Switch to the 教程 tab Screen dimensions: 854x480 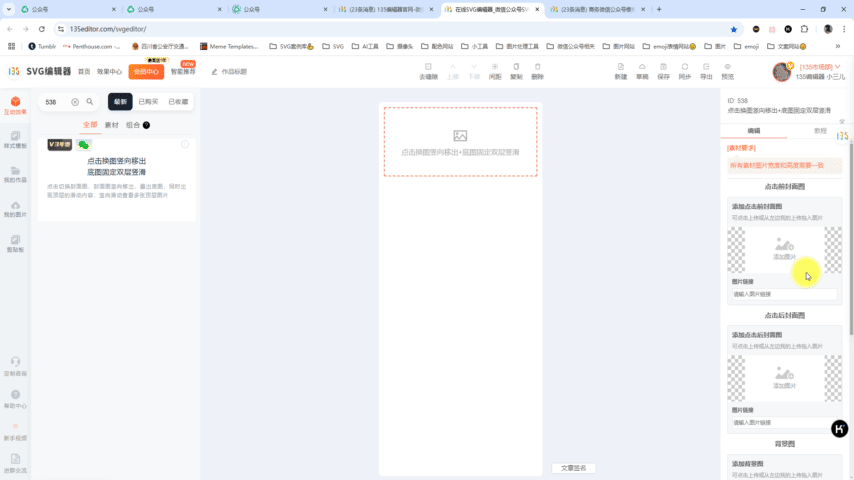(820, 131)
